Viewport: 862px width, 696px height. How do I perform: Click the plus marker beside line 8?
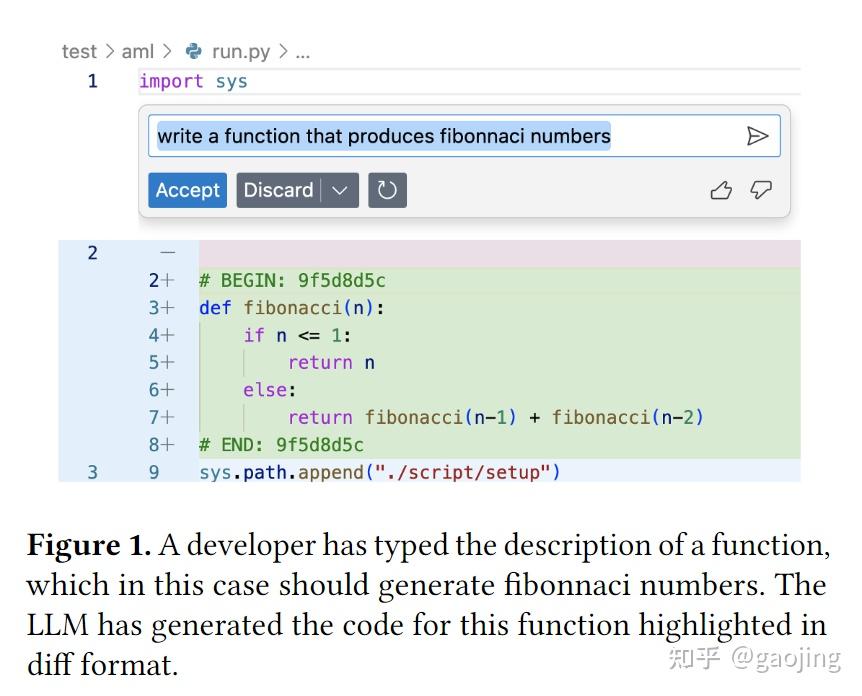coord(171,444)
